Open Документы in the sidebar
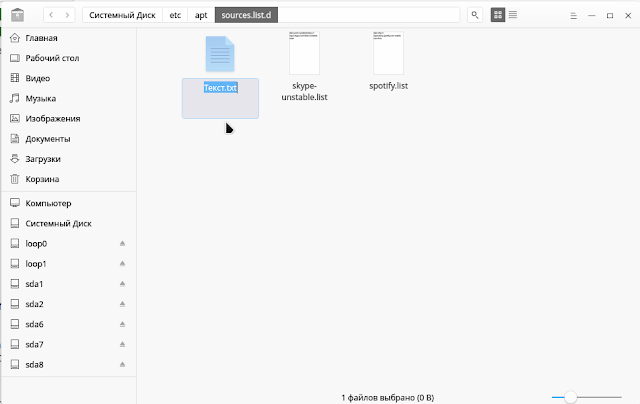The image size is (640, 404). [69, 139]
